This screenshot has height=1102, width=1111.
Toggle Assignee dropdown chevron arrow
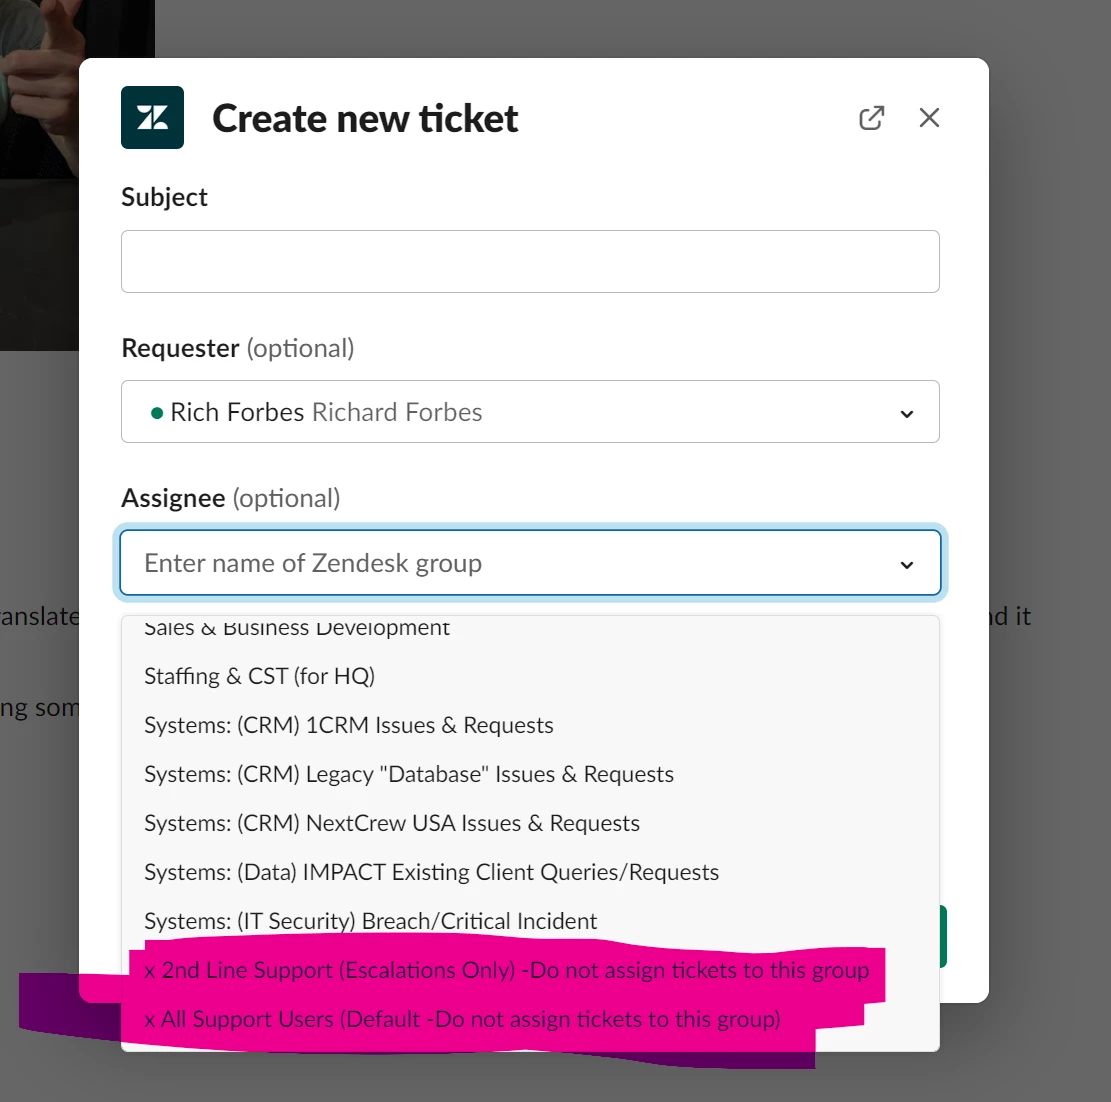[x=906, y=565]
